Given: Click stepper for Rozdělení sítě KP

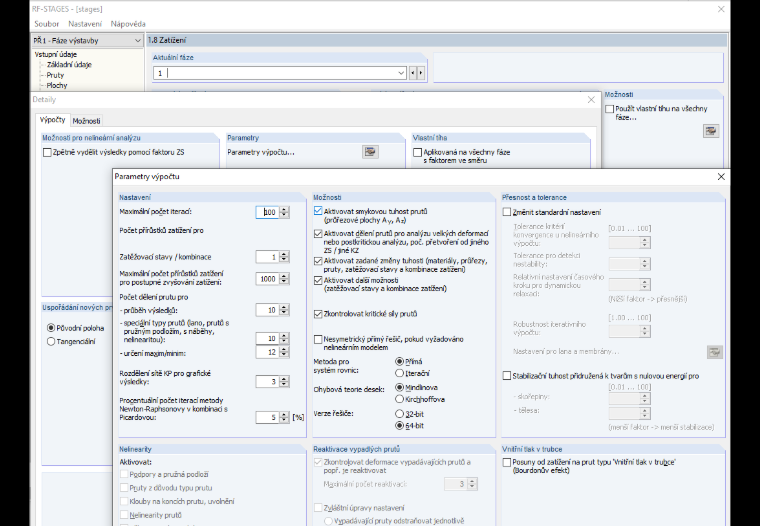Looking at the screenshot, I should point(285,382).
